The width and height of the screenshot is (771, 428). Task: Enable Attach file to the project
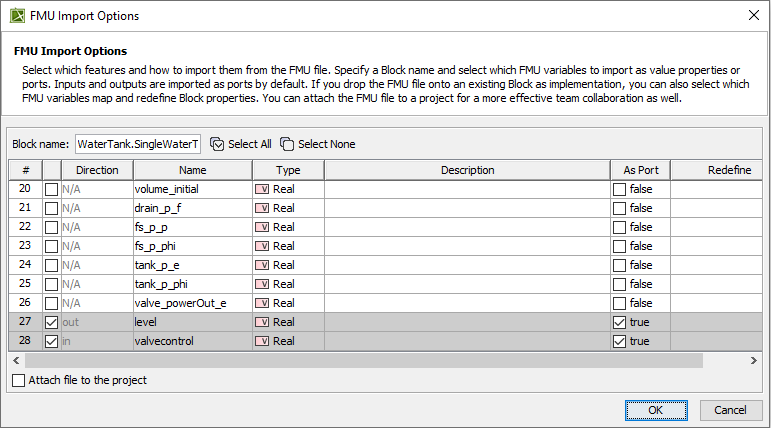[18, 380]
